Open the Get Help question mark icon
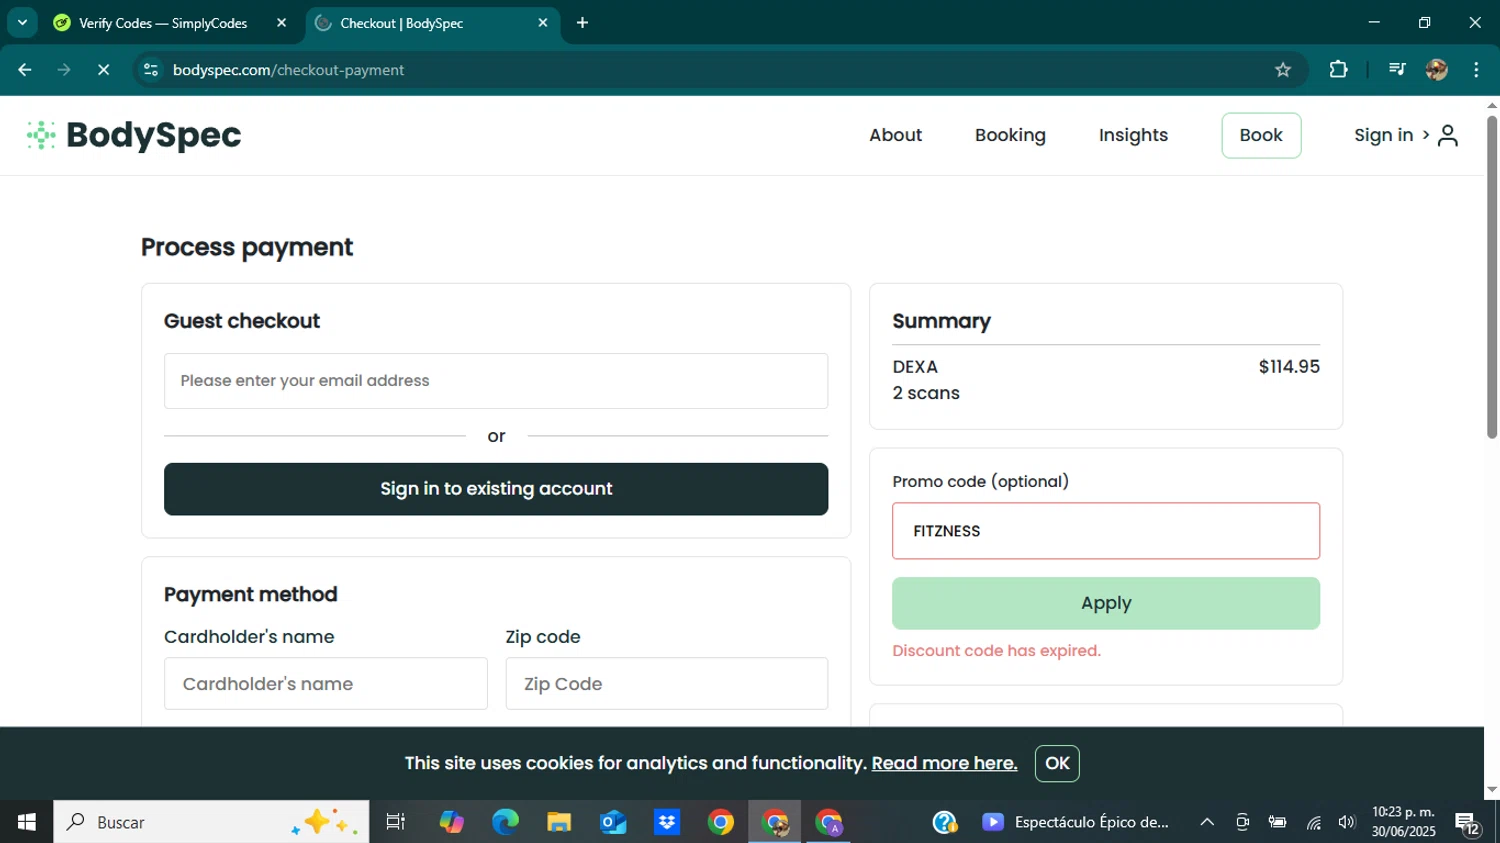The image size is (1500, 843). [945, 822]
